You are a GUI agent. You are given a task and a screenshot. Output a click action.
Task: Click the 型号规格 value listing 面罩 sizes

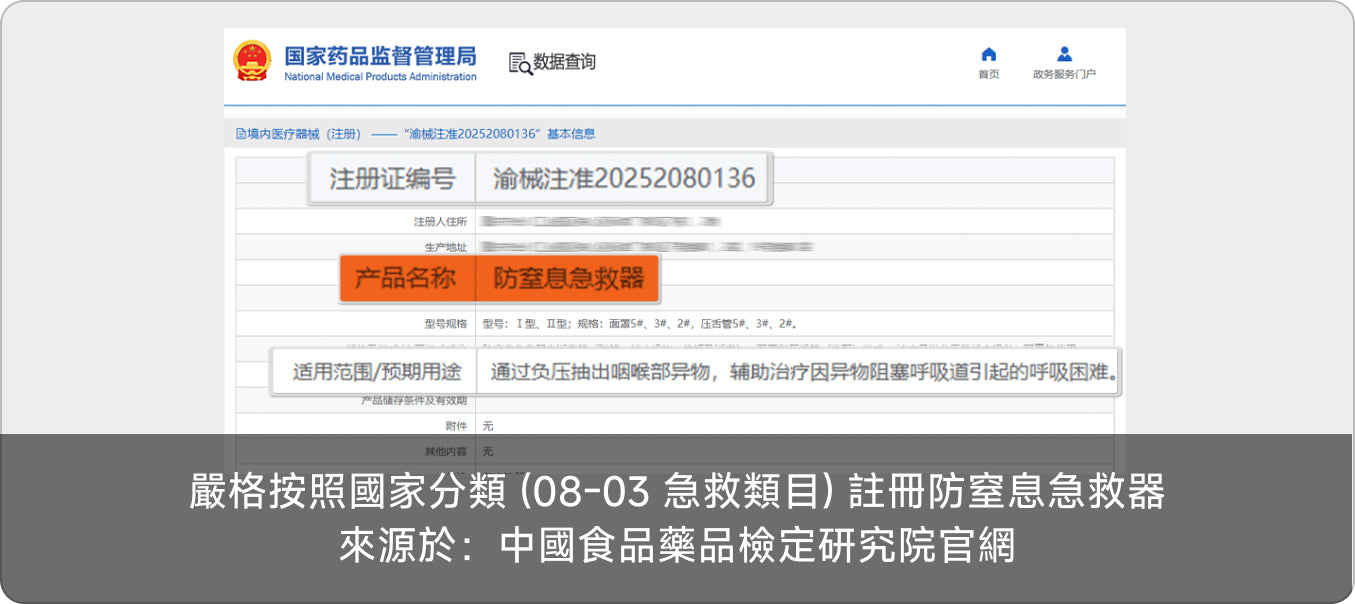[639, 324]
